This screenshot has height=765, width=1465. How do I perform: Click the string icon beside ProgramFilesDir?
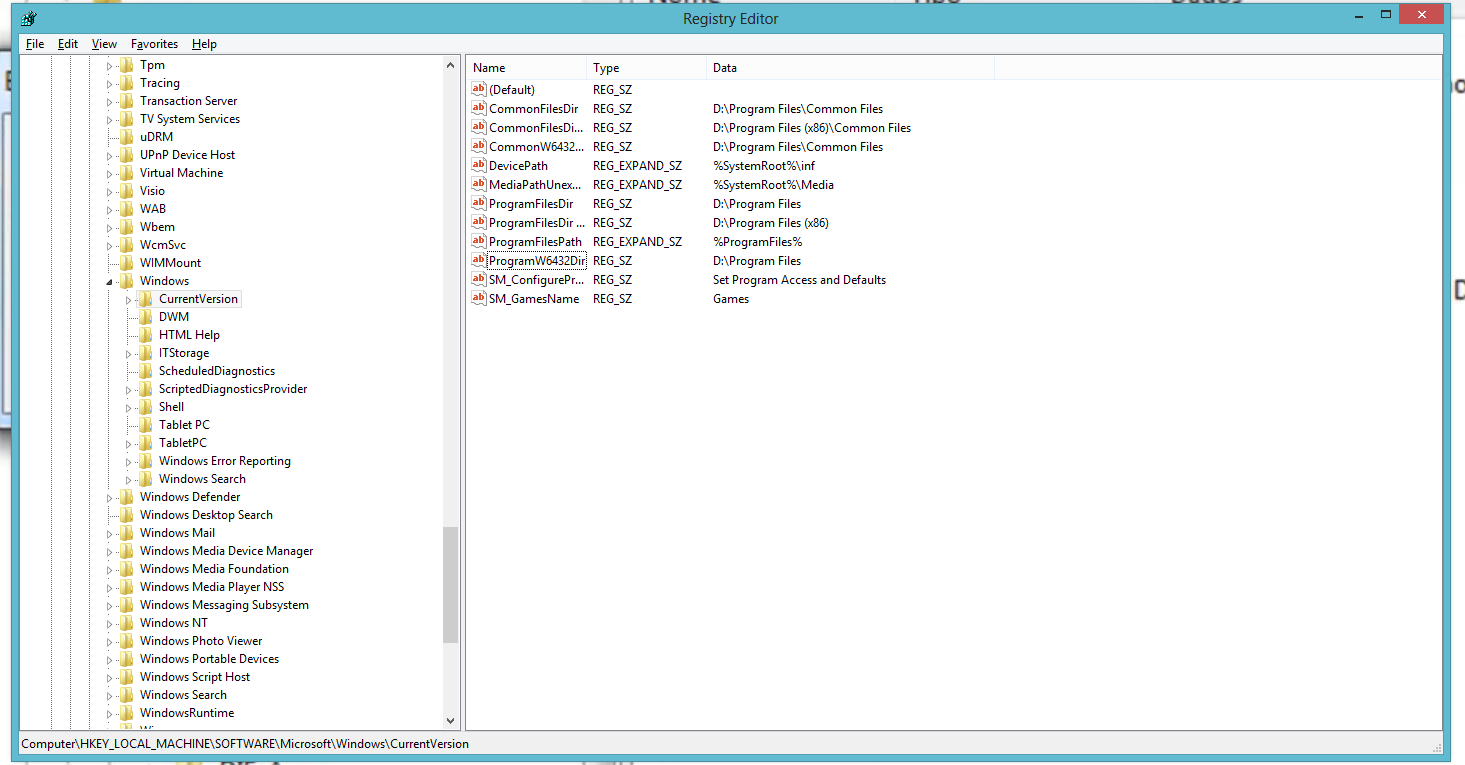click(478, 203)
